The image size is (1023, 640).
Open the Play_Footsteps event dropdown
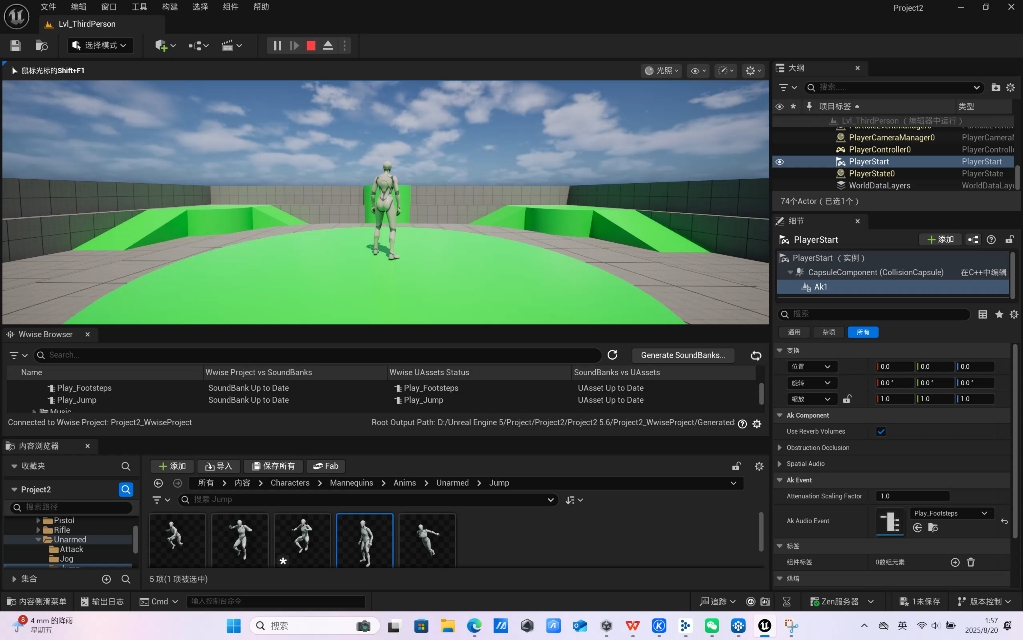click(x=951, y=513)
